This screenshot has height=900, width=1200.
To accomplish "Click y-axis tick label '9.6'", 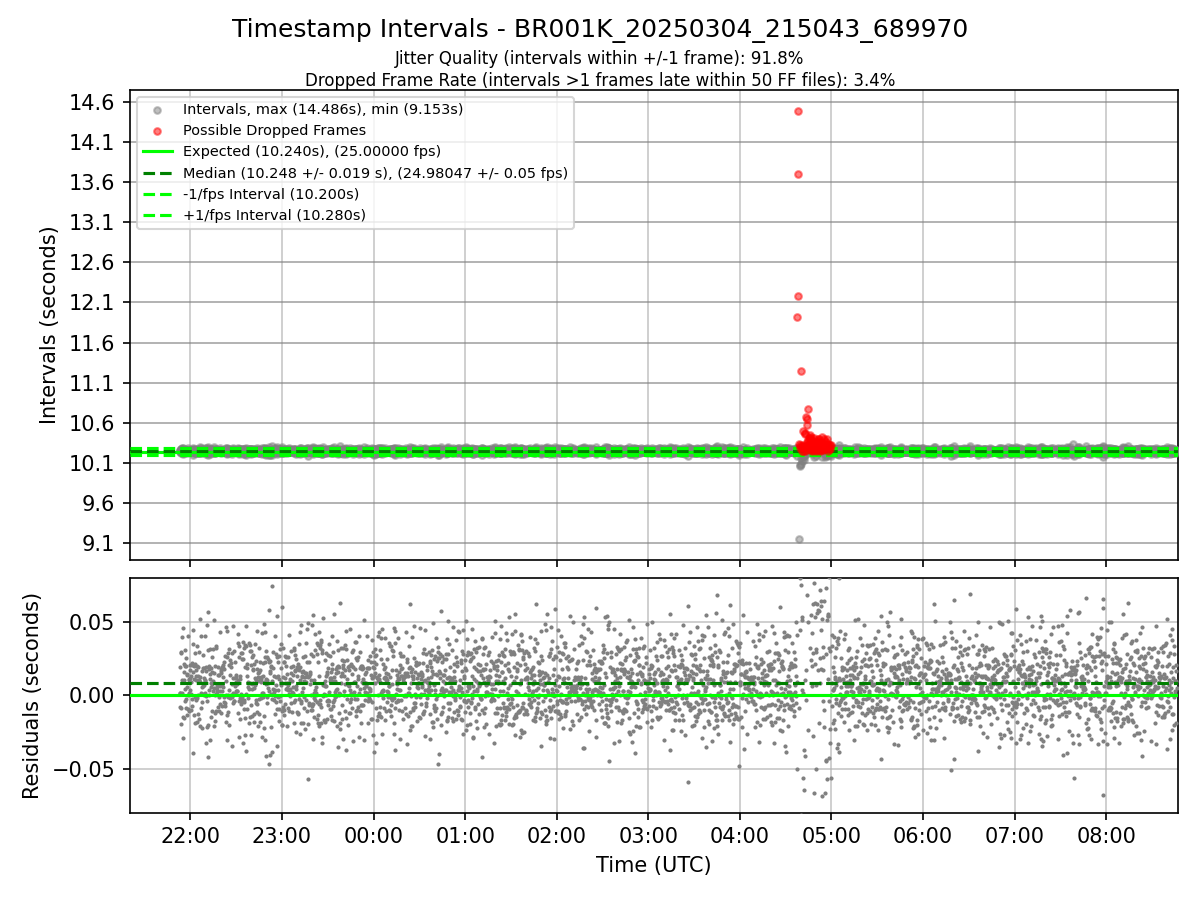I will point(99,503).
